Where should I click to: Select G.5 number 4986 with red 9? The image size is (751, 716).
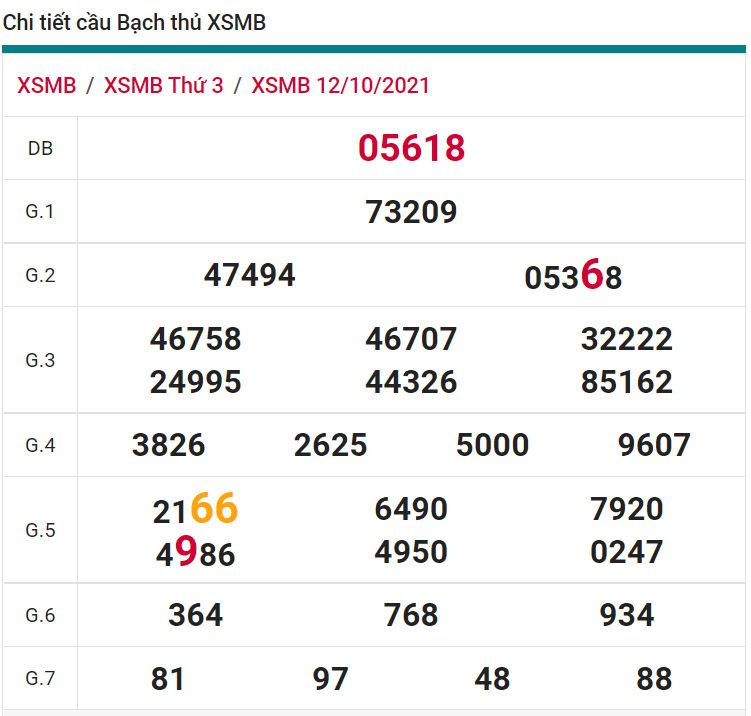point(195,552)
